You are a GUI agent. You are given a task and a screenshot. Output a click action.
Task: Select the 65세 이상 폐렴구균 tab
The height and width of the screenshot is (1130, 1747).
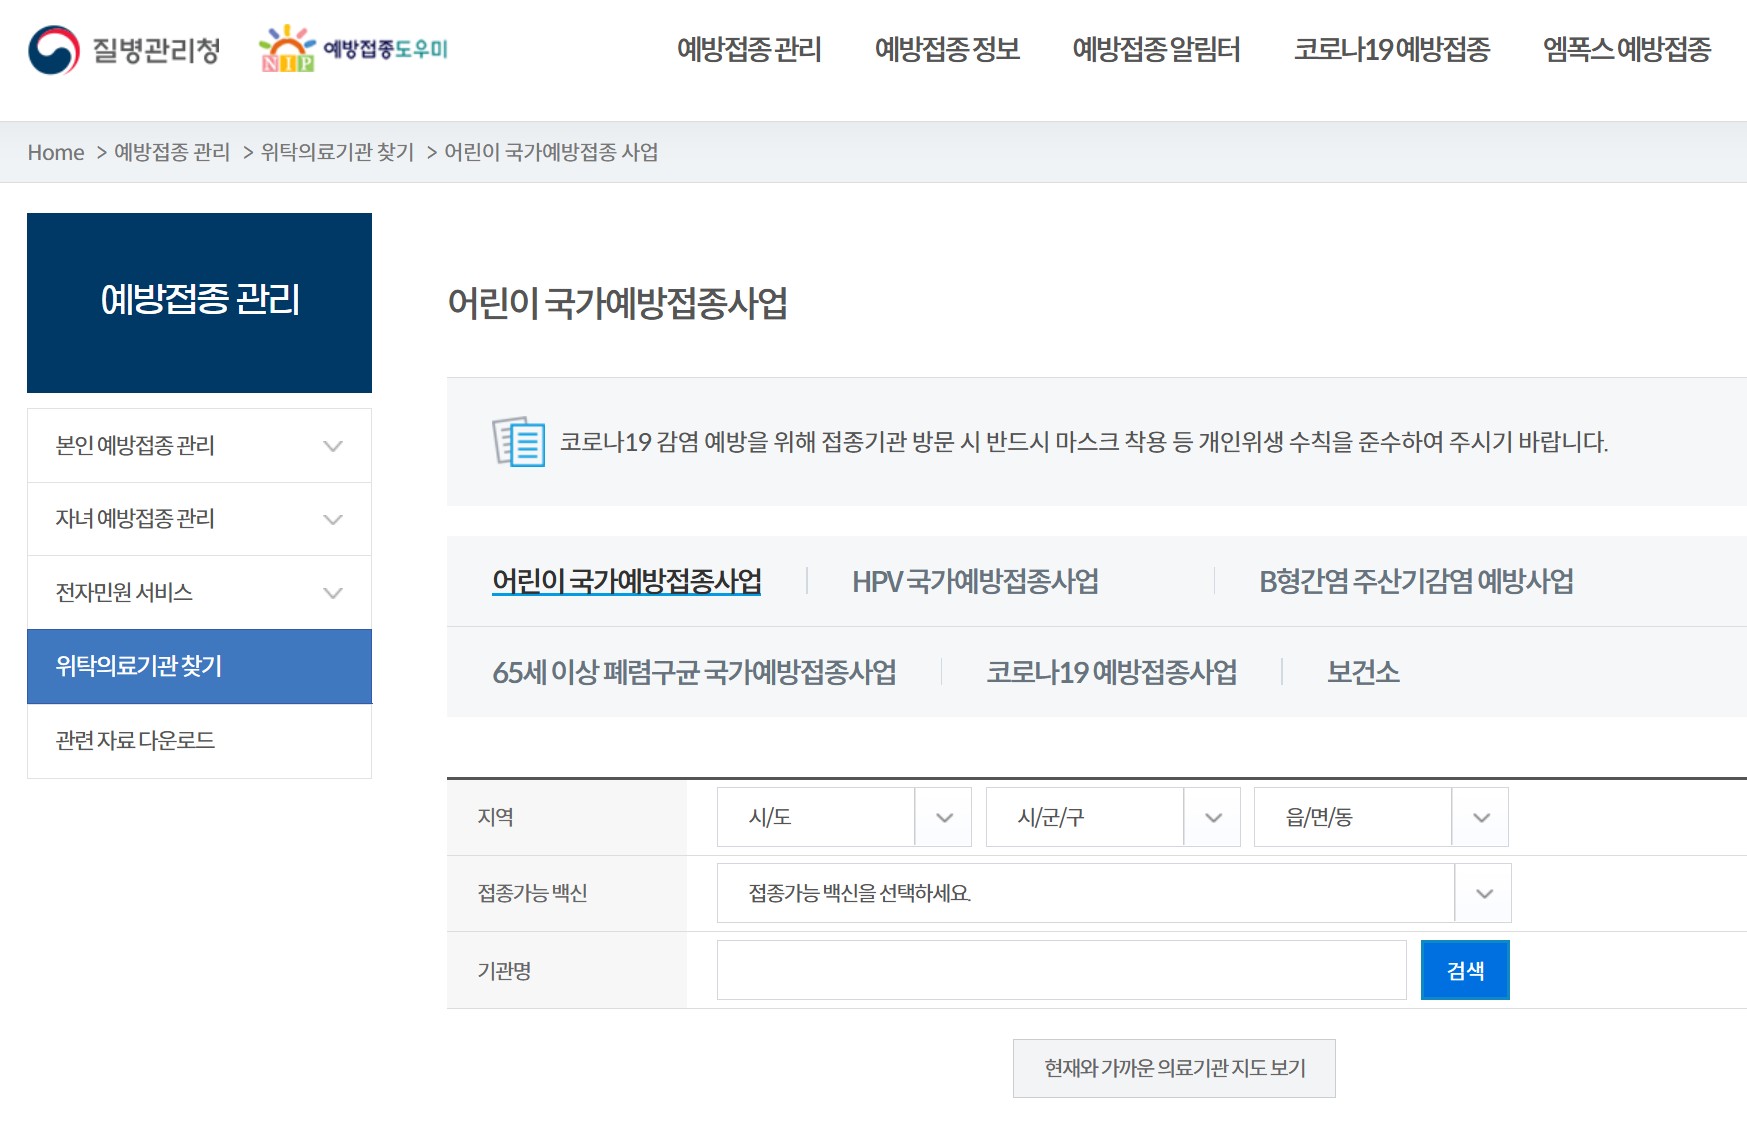point(696,673)
